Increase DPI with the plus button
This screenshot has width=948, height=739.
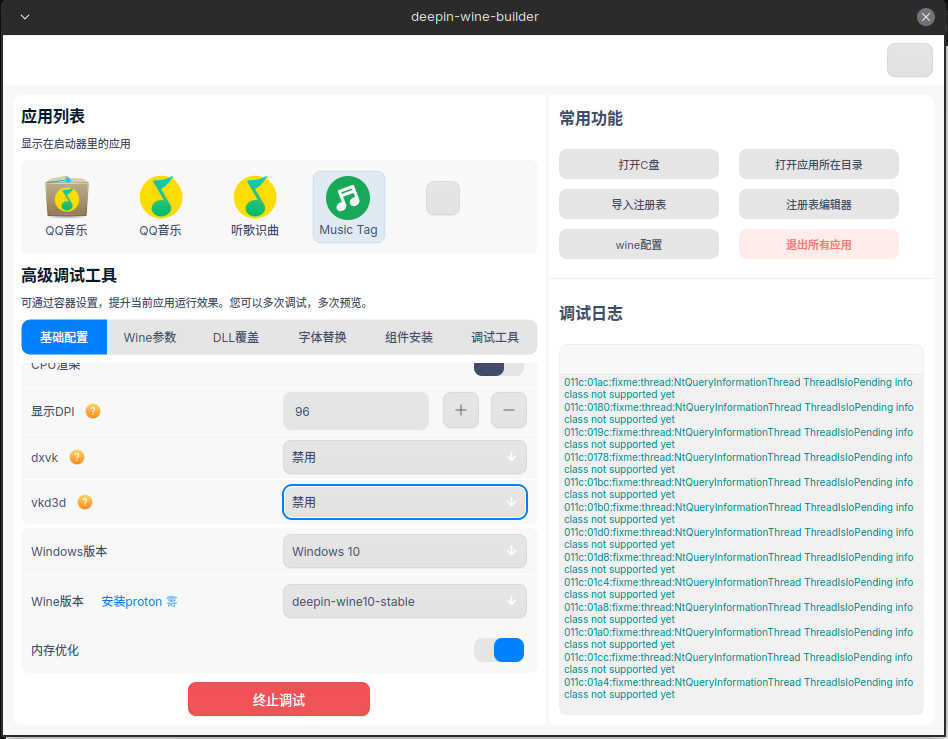[x=461, y=411]
